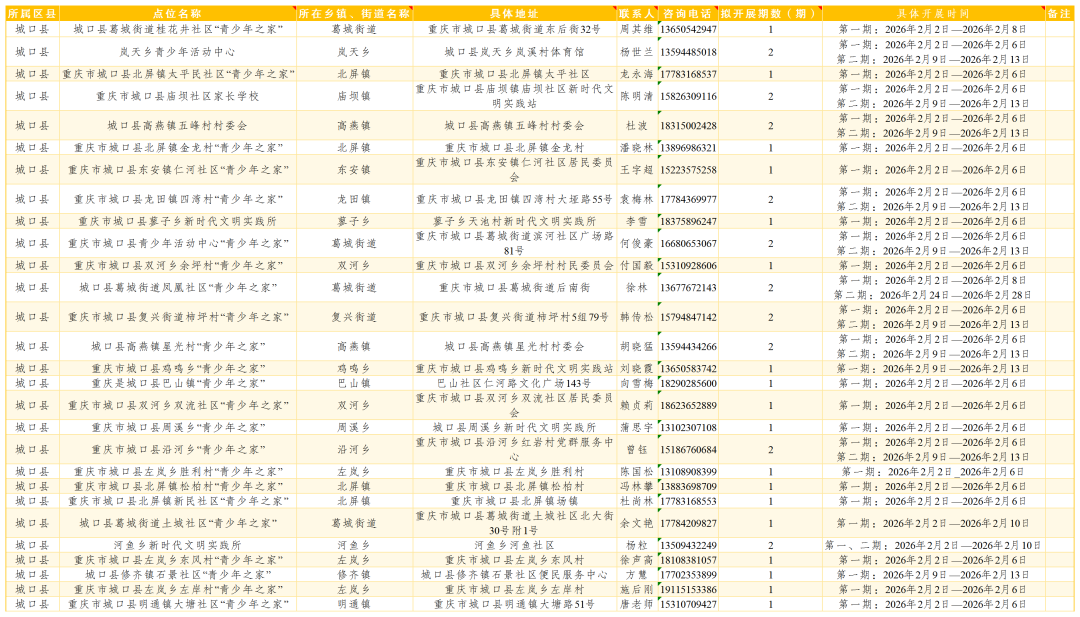Screen dimensions: 1080x617
Task: Click contact name 杨世兰
Action: click(637, 52)
